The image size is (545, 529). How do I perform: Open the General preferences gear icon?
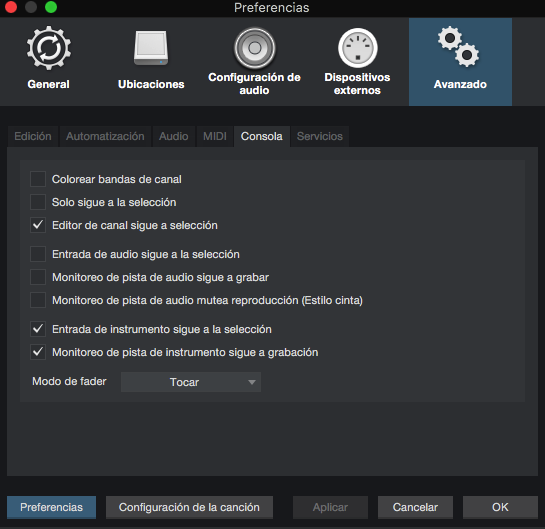coord(49,48)
